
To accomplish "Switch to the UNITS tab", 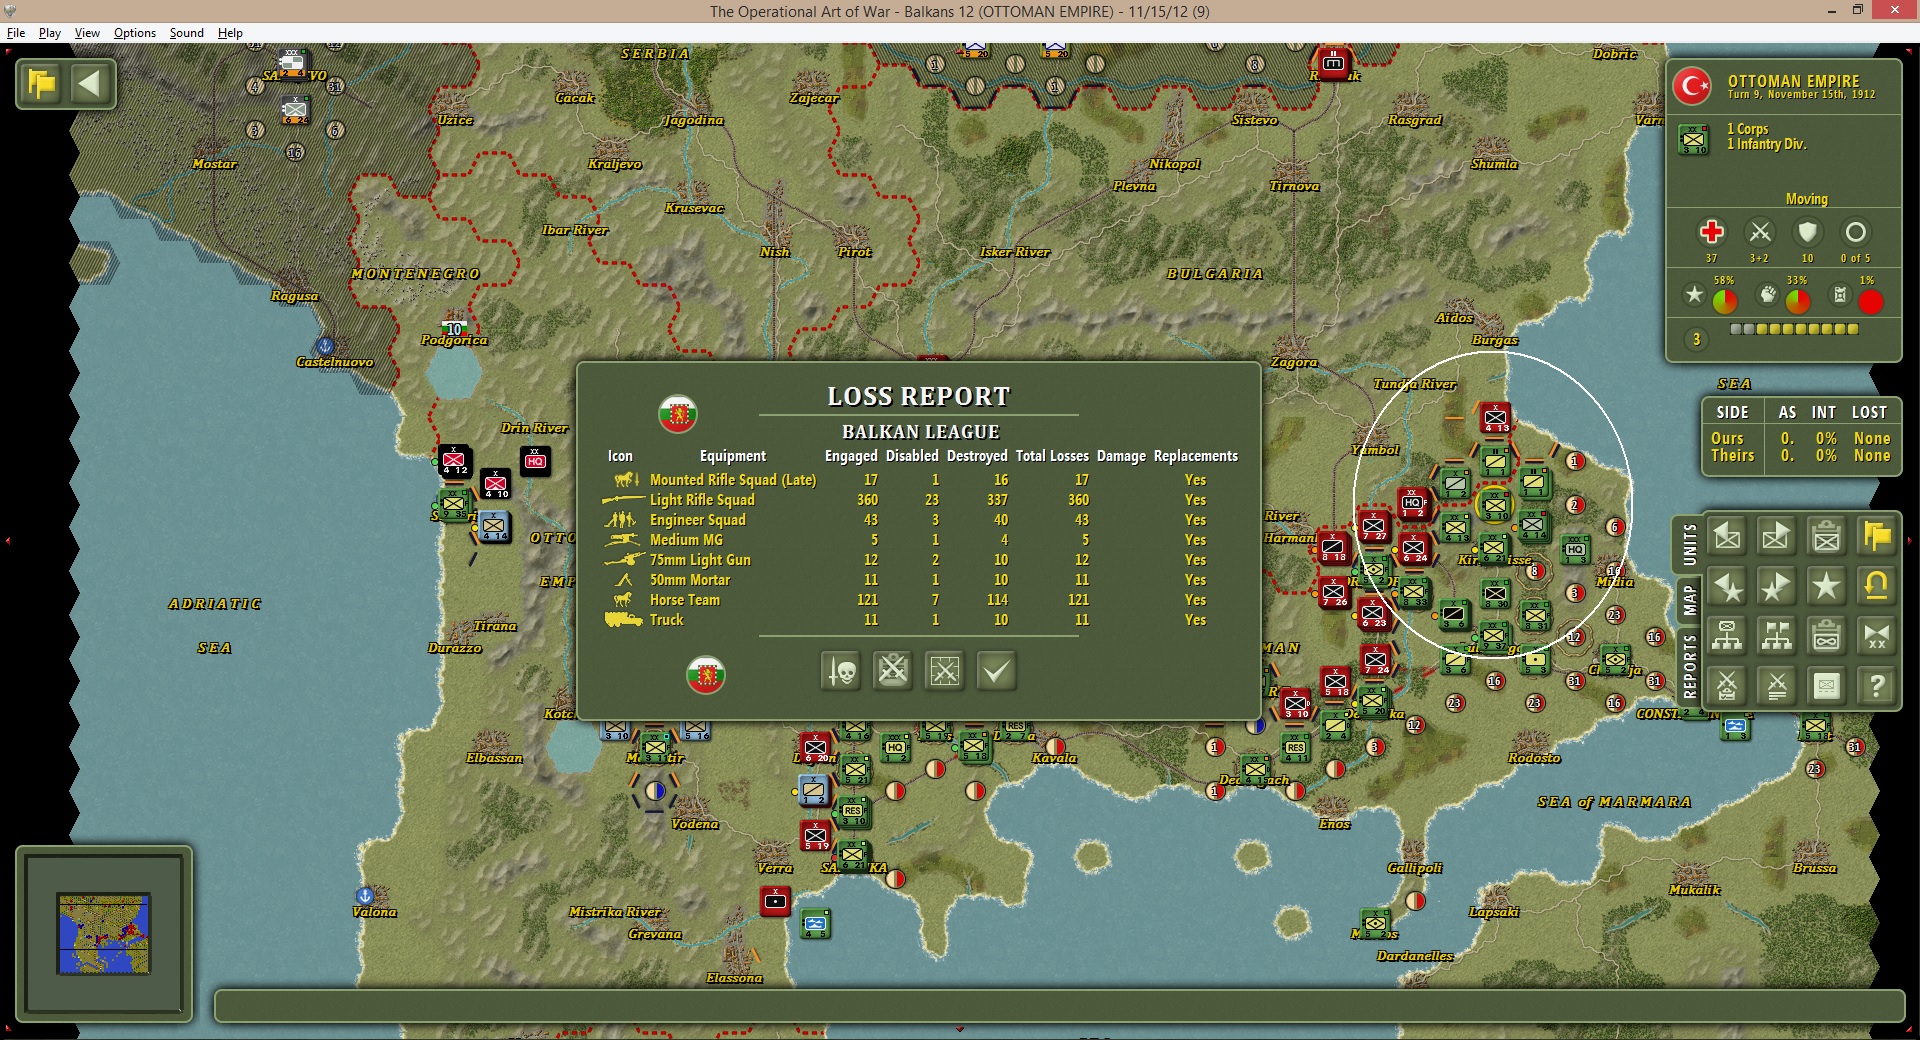I will (x=1689, y=545).
